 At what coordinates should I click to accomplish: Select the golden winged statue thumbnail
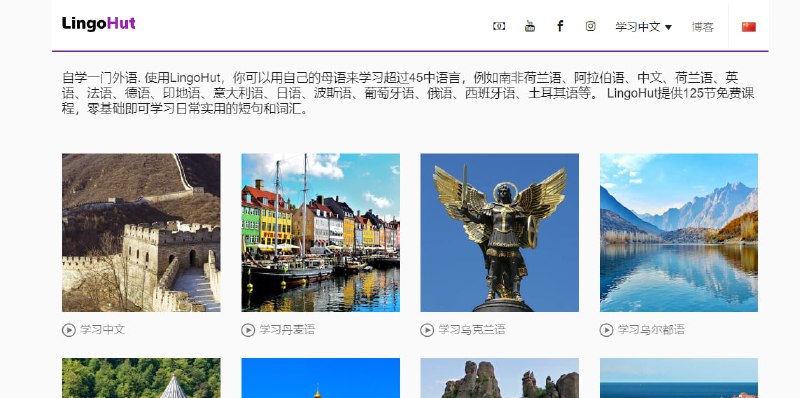pos(499,233)
